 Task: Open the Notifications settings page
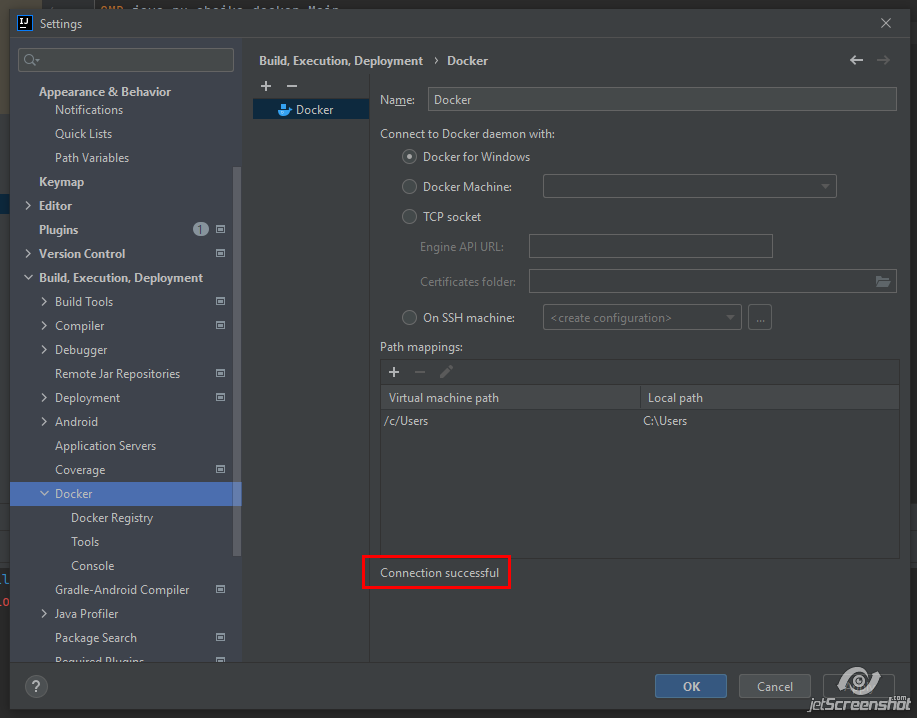tap(89, 110)
